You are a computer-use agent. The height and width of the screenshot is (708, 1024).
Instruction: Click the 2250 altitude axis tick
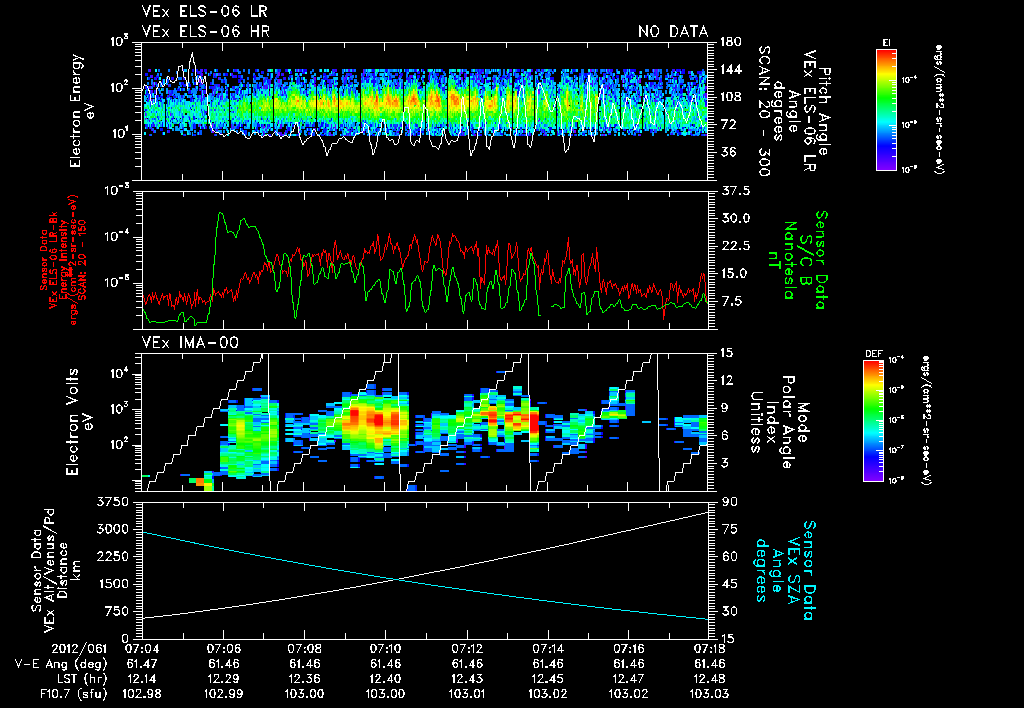pos(112,556)
